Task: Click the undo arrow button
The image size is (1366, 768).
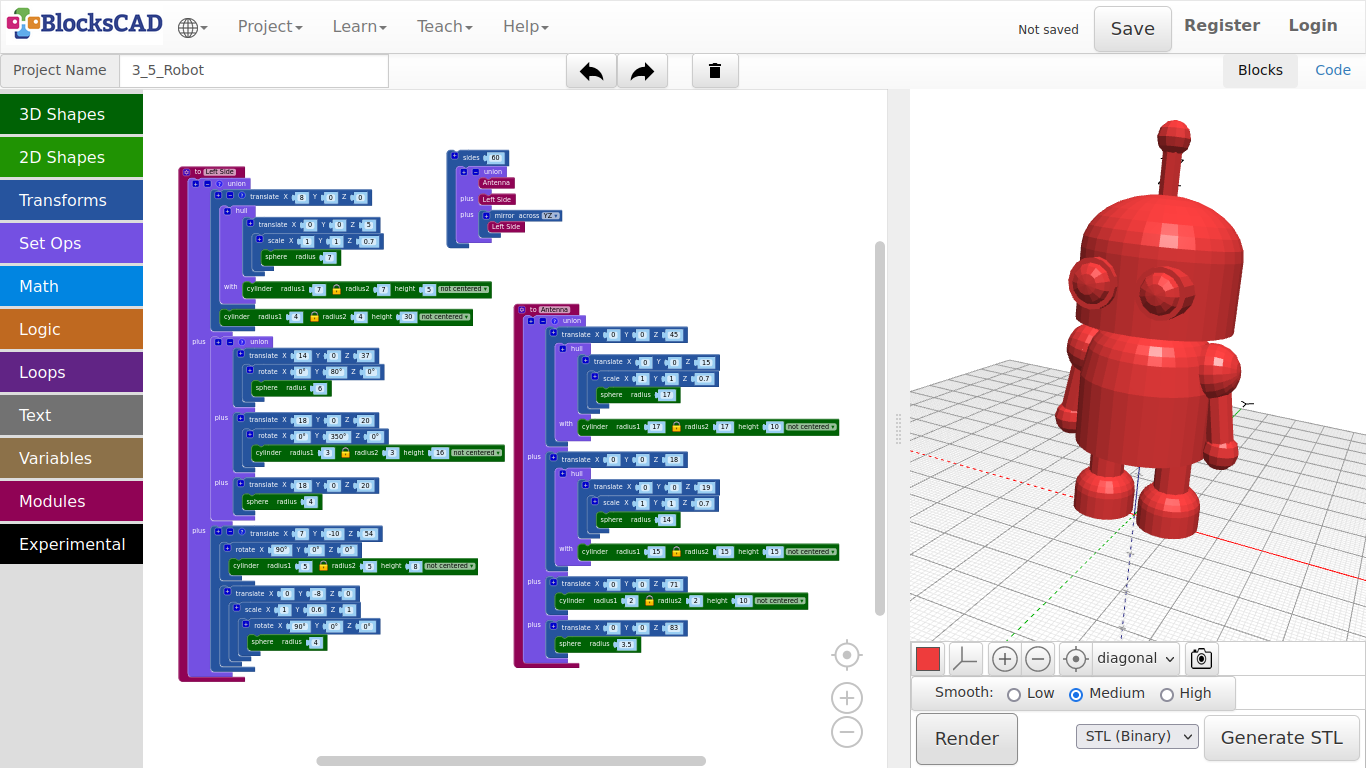Action: (x=591, y=71)
